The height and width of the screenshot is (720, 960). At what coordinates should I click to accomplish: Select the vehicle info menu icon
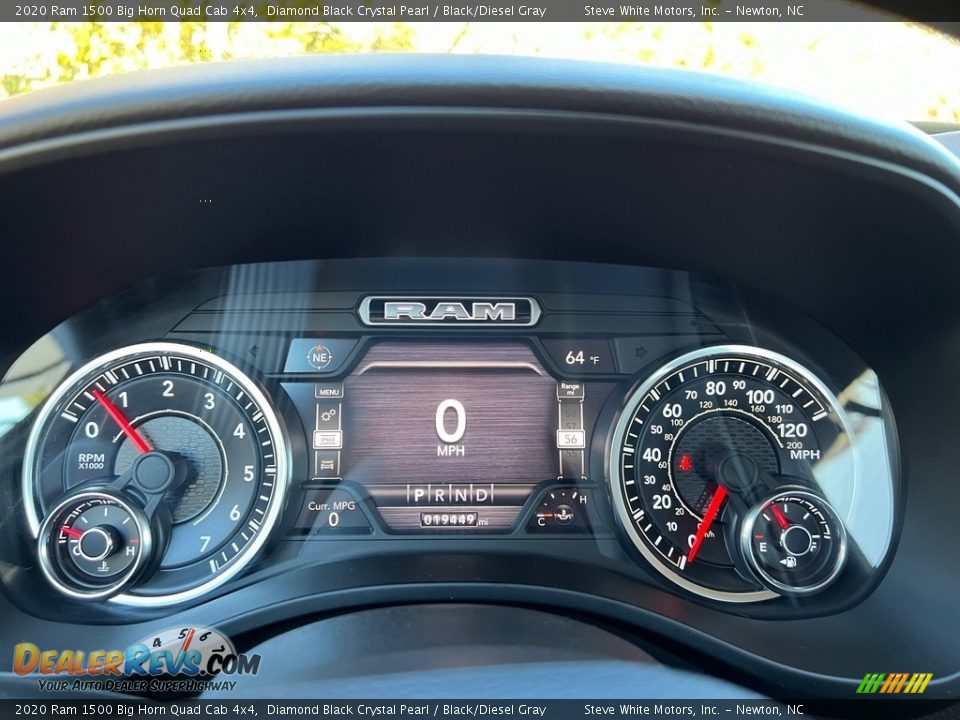328,463
